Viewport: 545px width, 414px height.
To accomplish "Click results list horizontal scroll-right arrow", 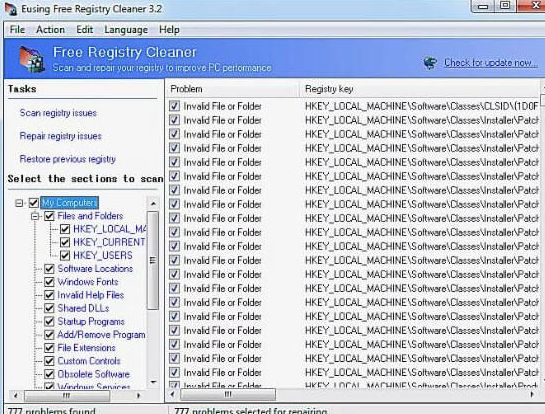I will (x=532, y=395).
